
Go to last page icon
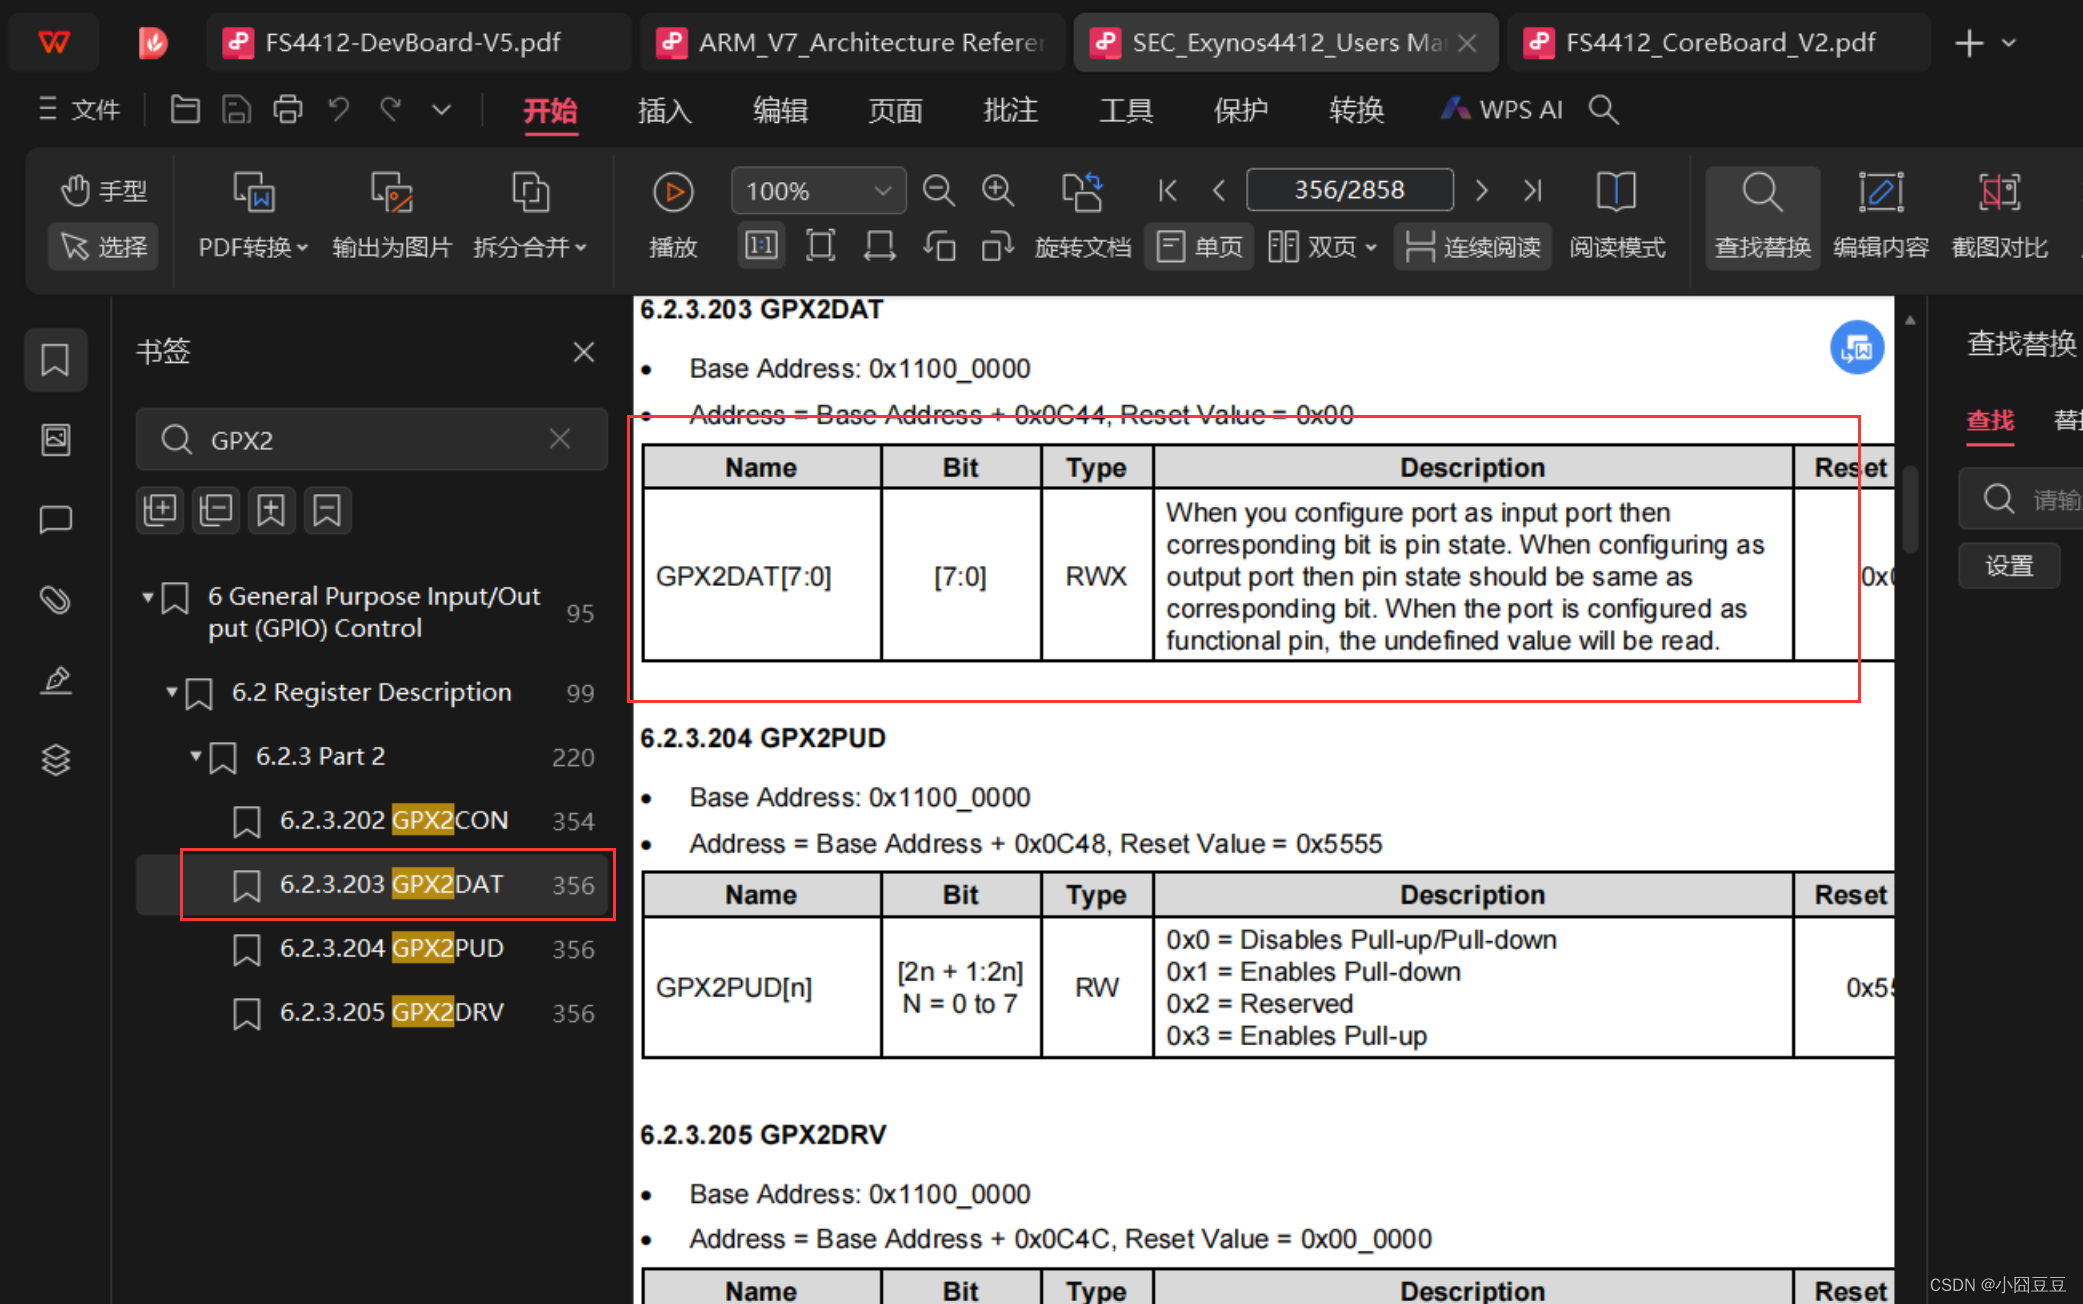[1532, 190]
